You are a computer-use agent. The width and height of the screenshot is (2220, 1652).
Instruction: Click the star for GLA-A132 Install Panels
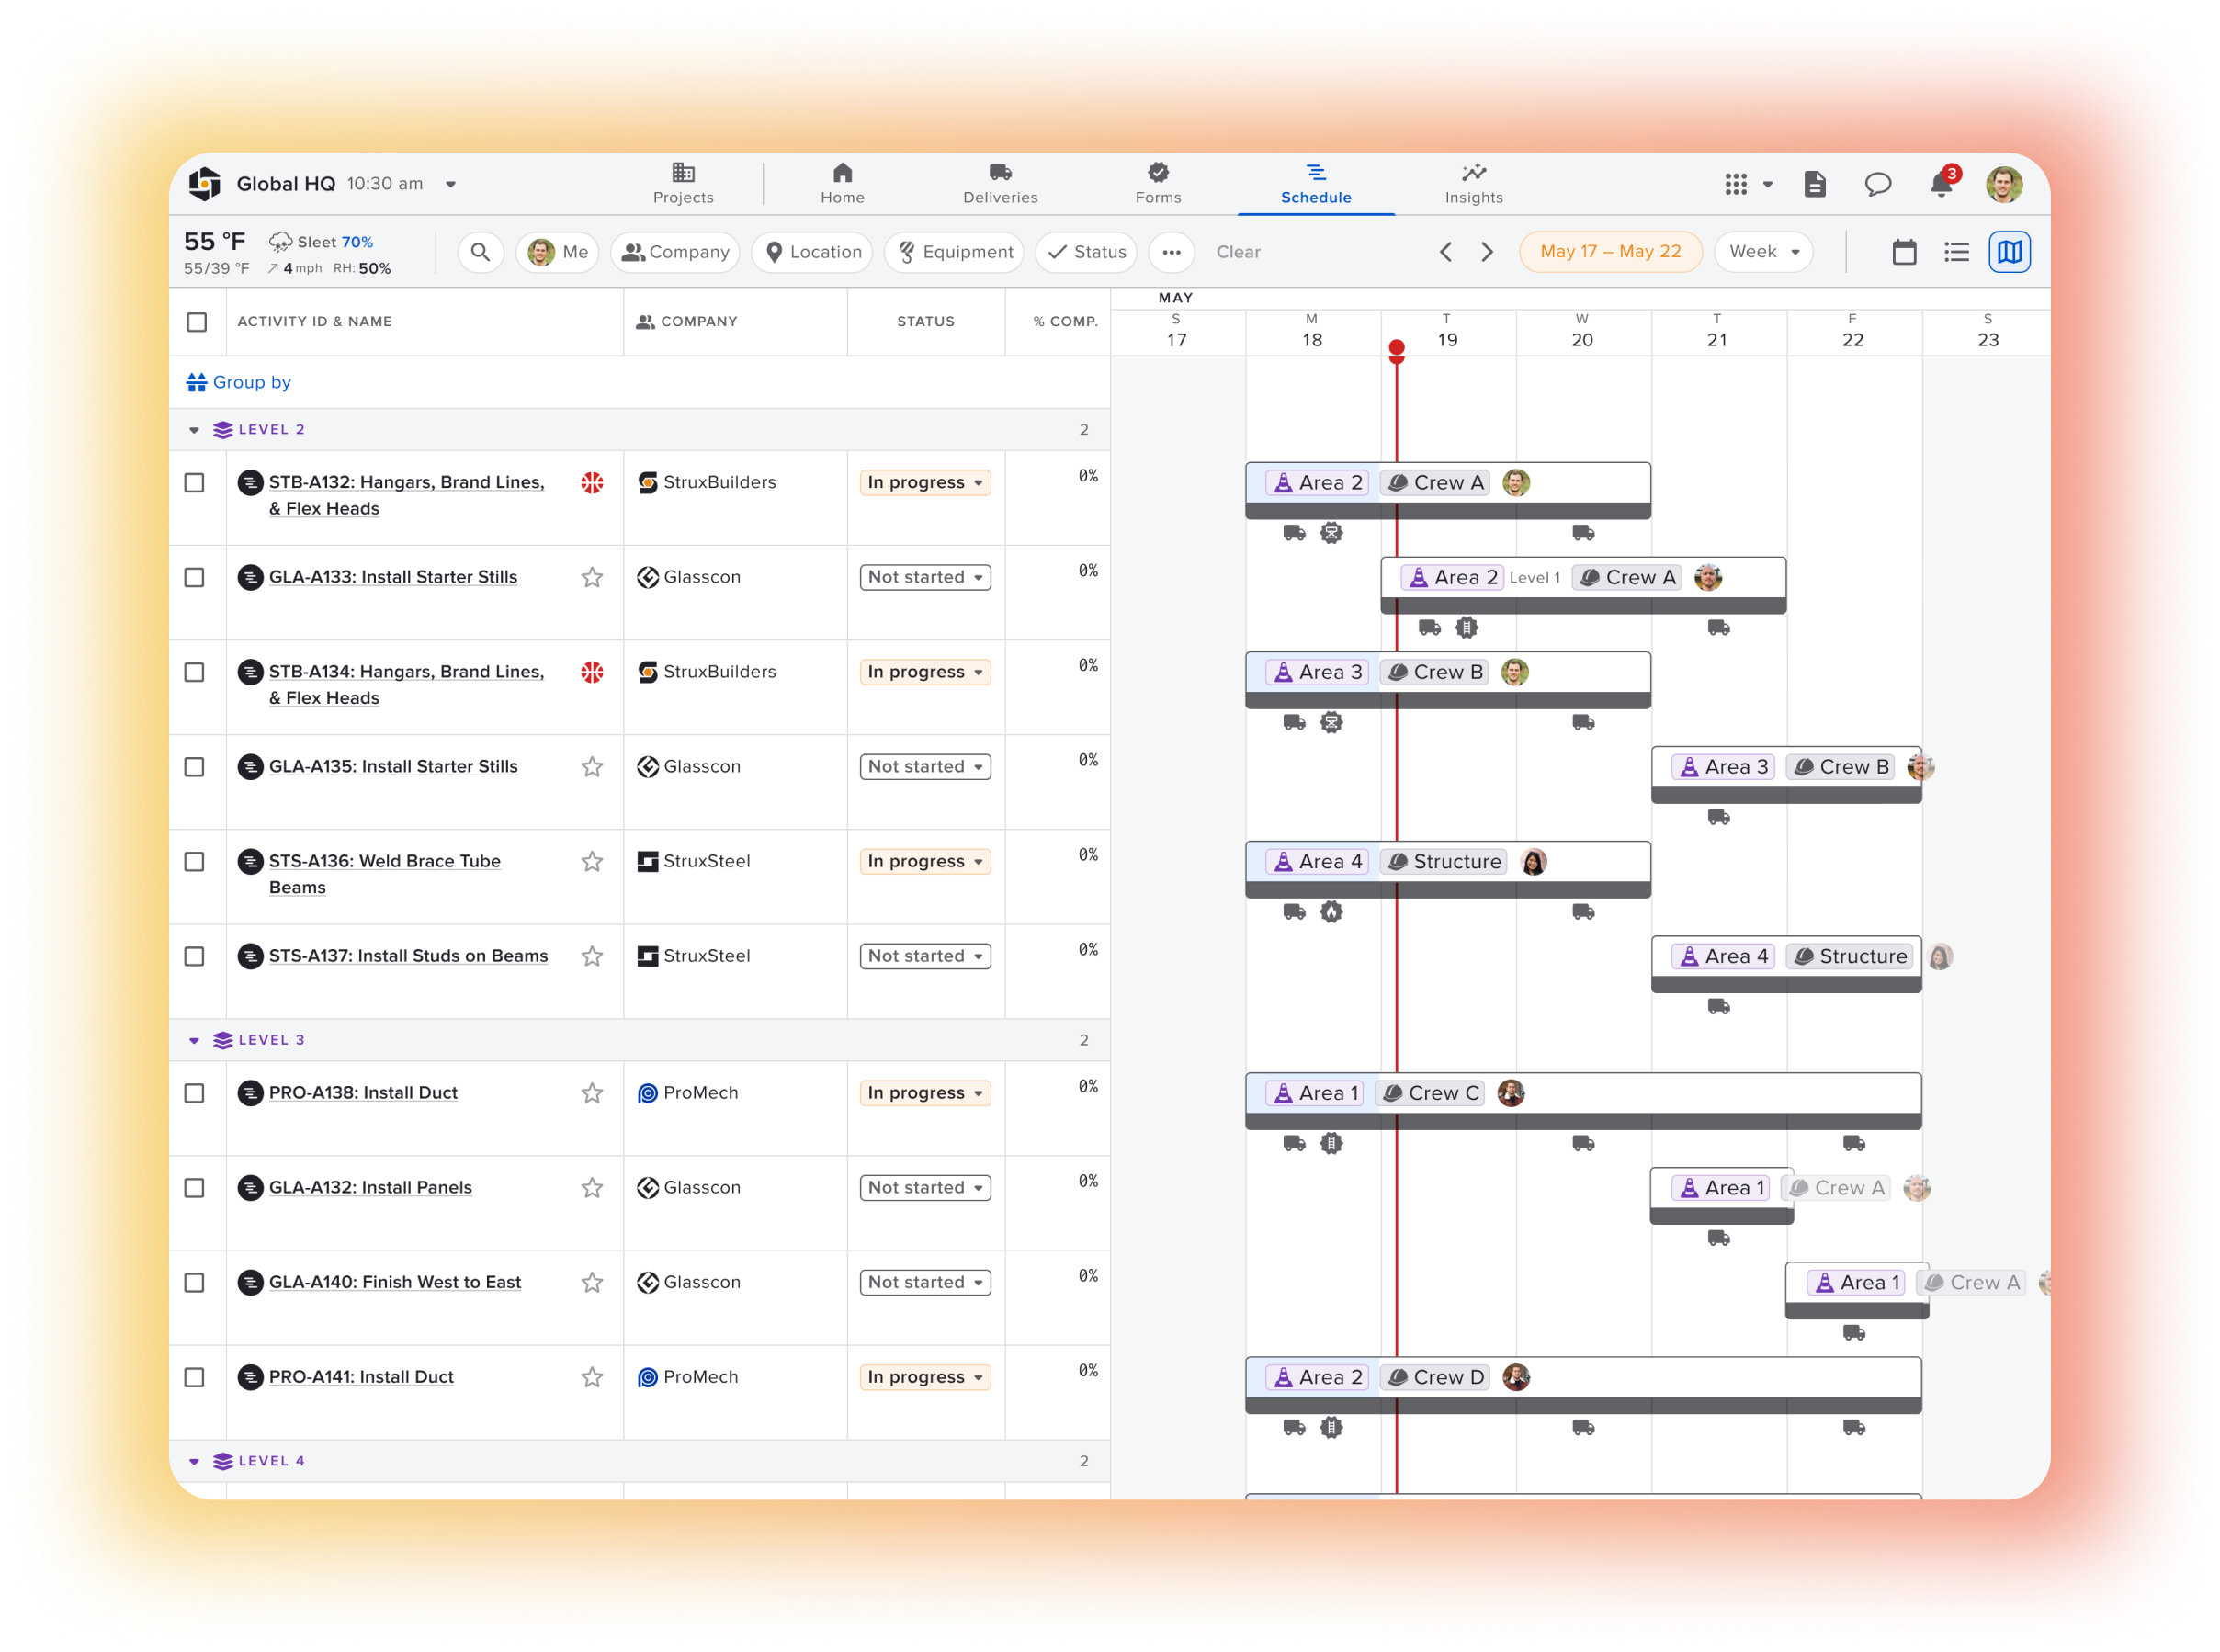point(592,1188)
